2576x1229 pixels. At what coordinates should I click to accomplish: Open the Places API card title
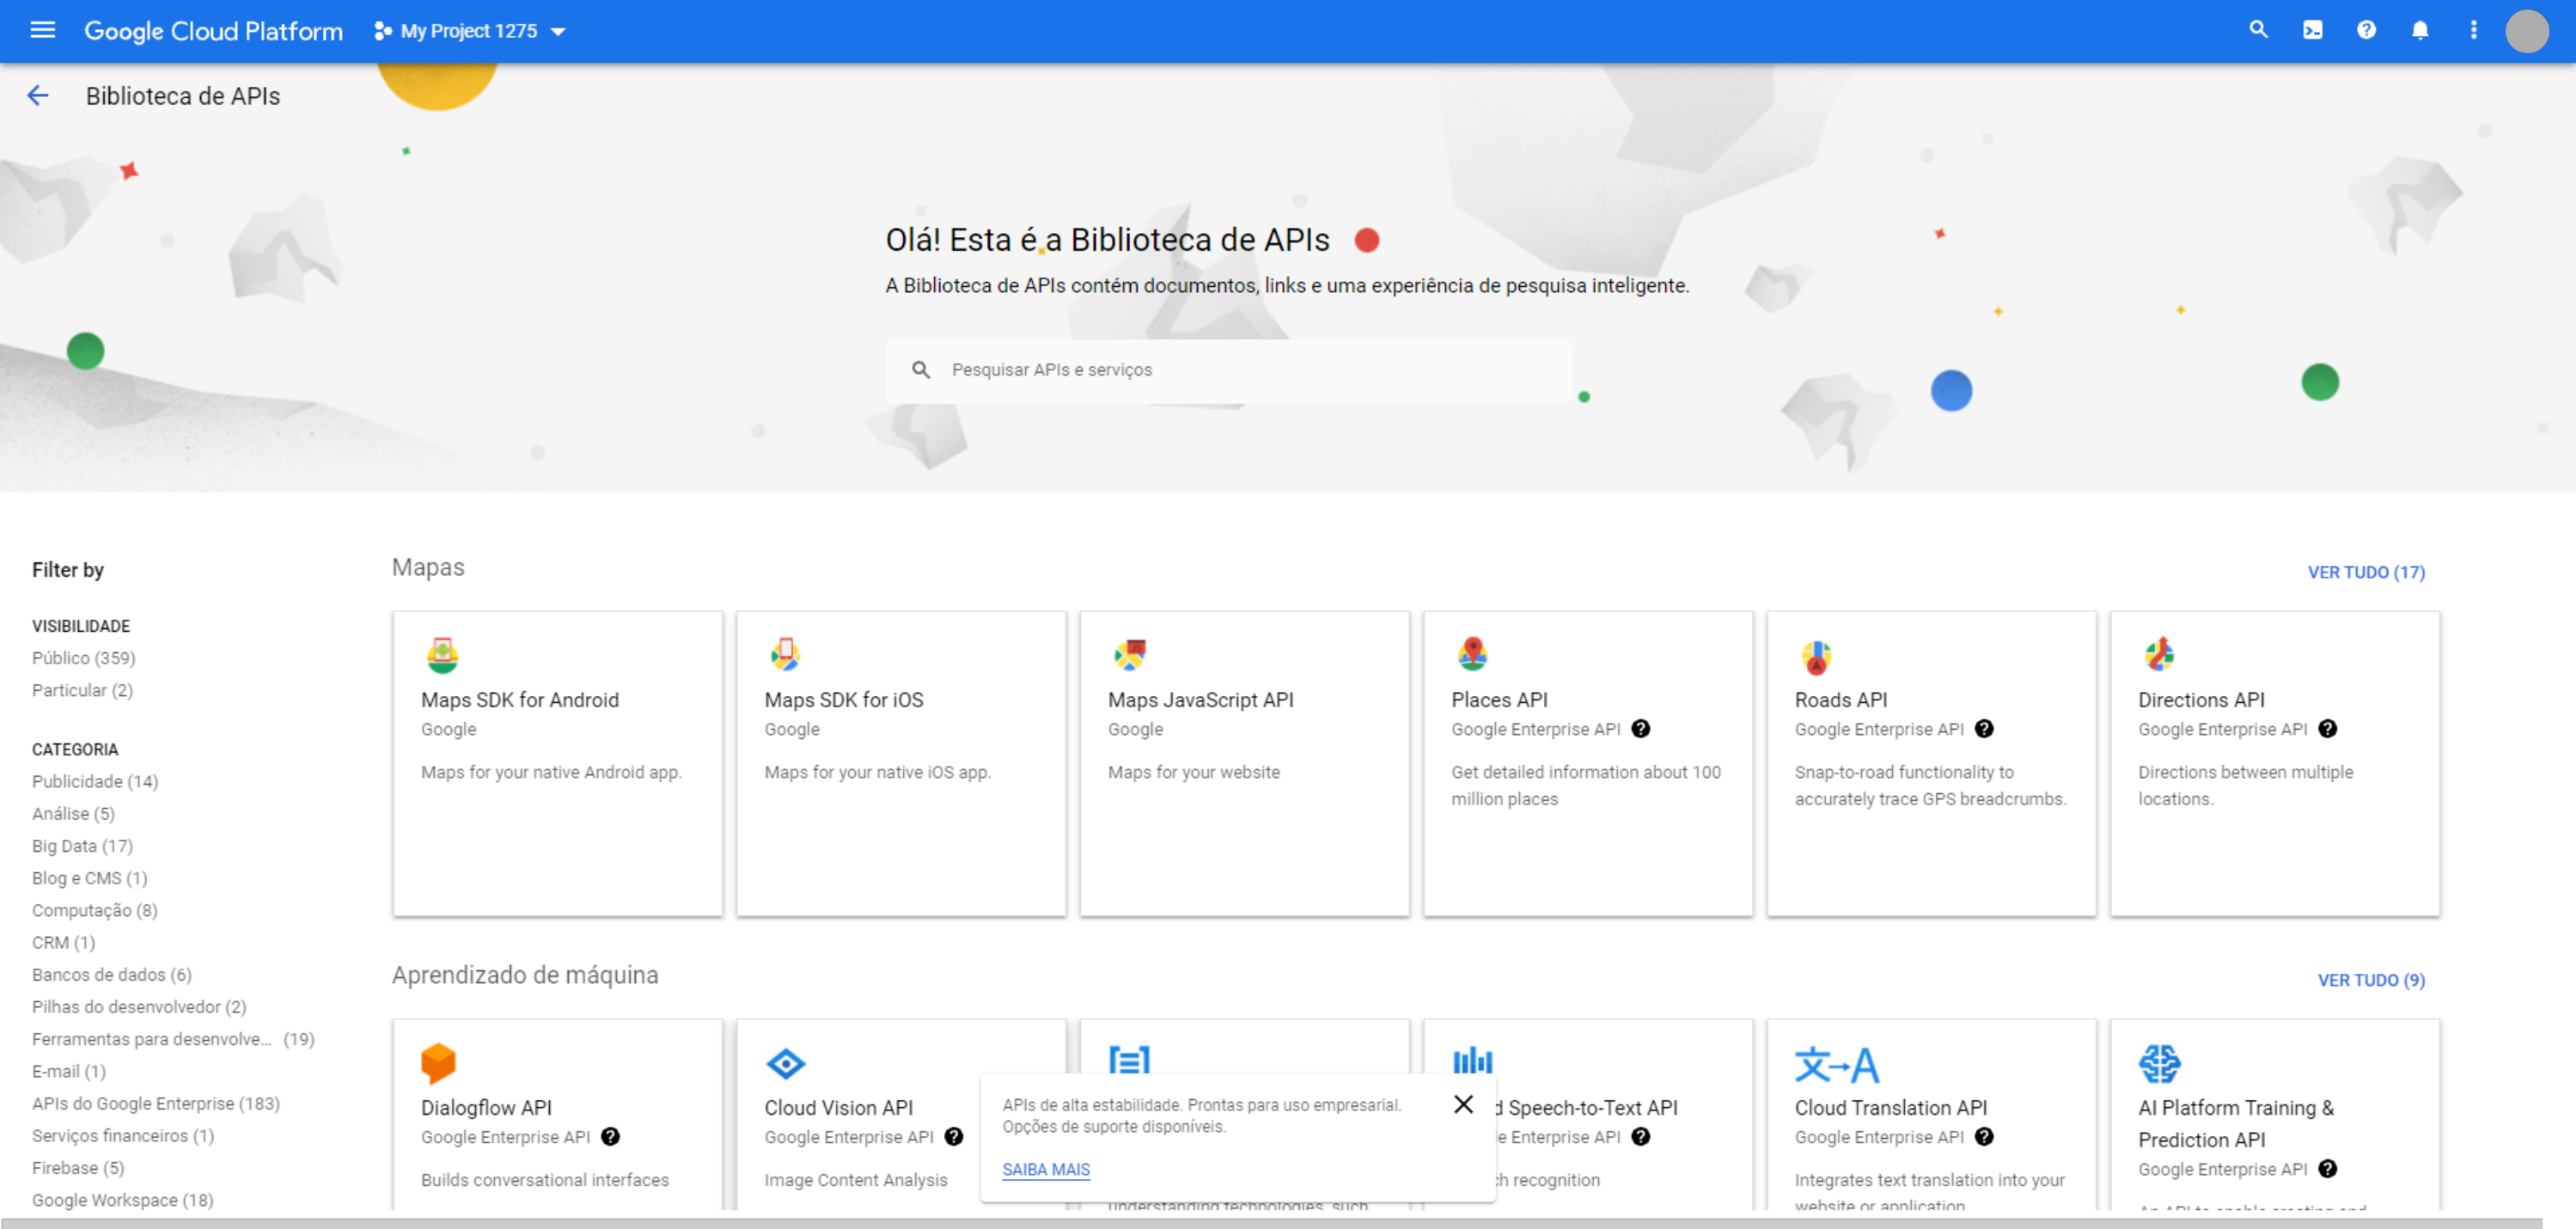[x=1499, y=700]
